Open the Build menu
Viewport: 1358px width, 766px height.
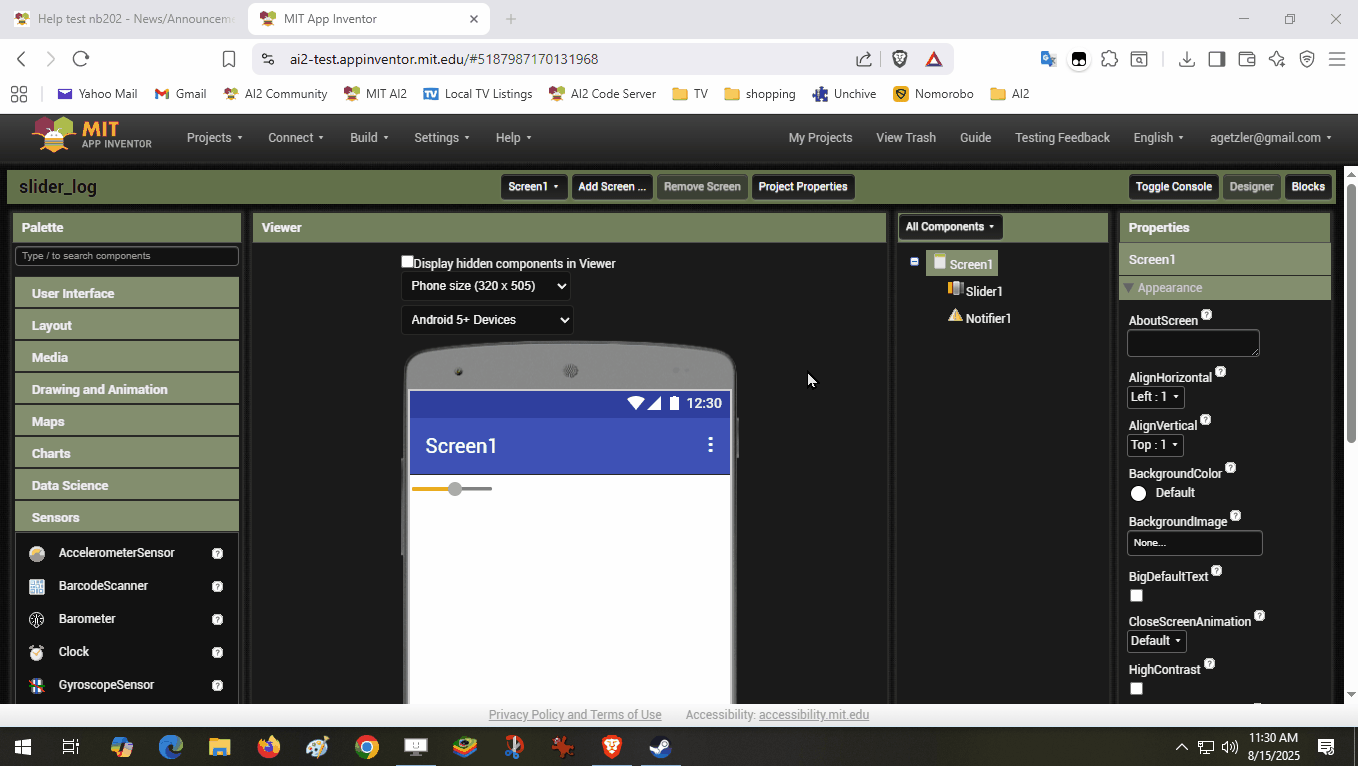pyautogui.click(x=369, y=138)
